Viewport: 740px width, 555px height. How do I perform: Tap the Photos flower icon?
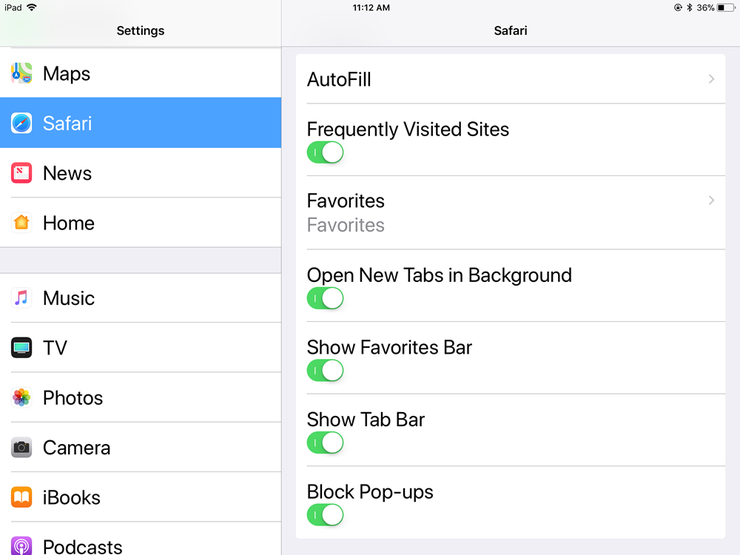(21, 398)
